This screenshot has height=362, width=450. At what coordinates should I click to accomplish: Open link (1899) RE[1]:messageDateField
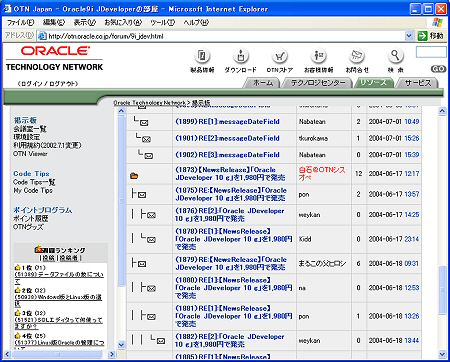pyautogui.click(x=227, y=122)
